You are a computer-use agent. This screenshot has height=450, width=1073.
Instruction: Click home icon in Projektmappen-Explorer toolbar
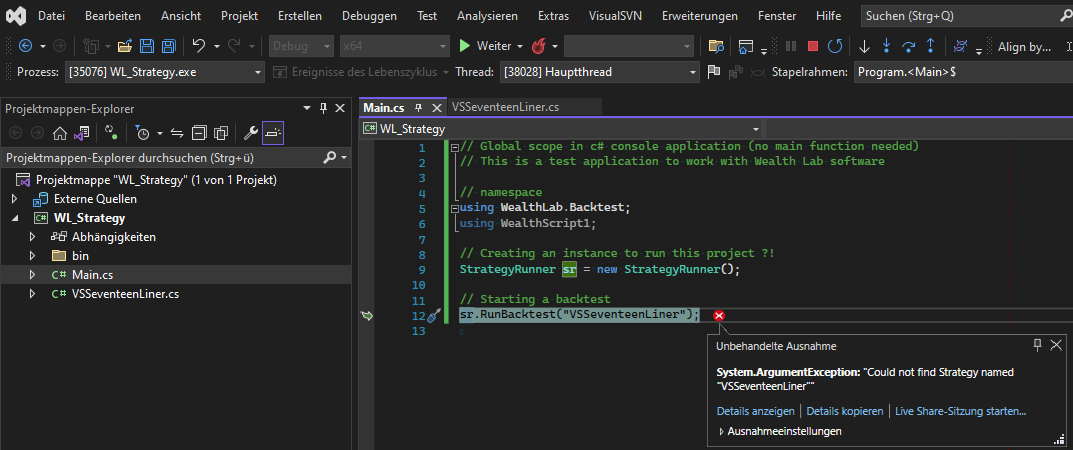[60, 133]
